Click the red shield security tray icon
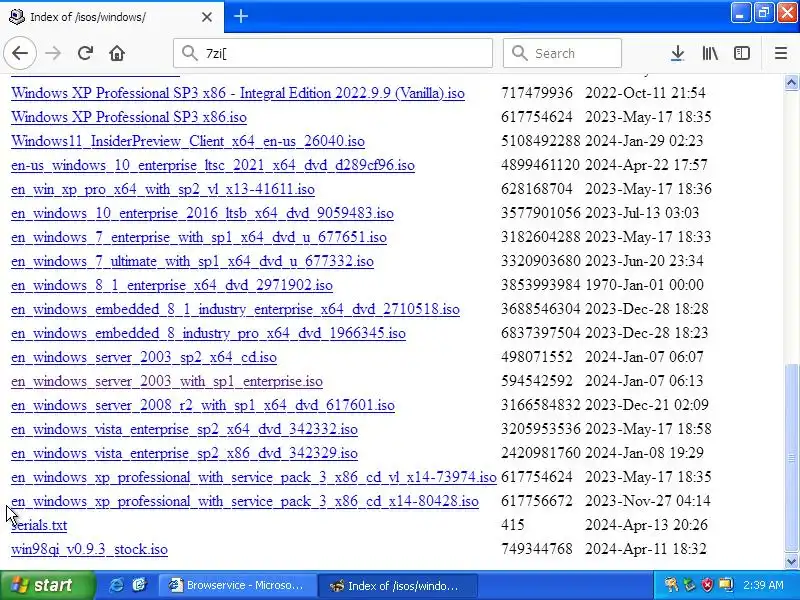This screenshot has width=800, height=600. [x=707, y=585]
